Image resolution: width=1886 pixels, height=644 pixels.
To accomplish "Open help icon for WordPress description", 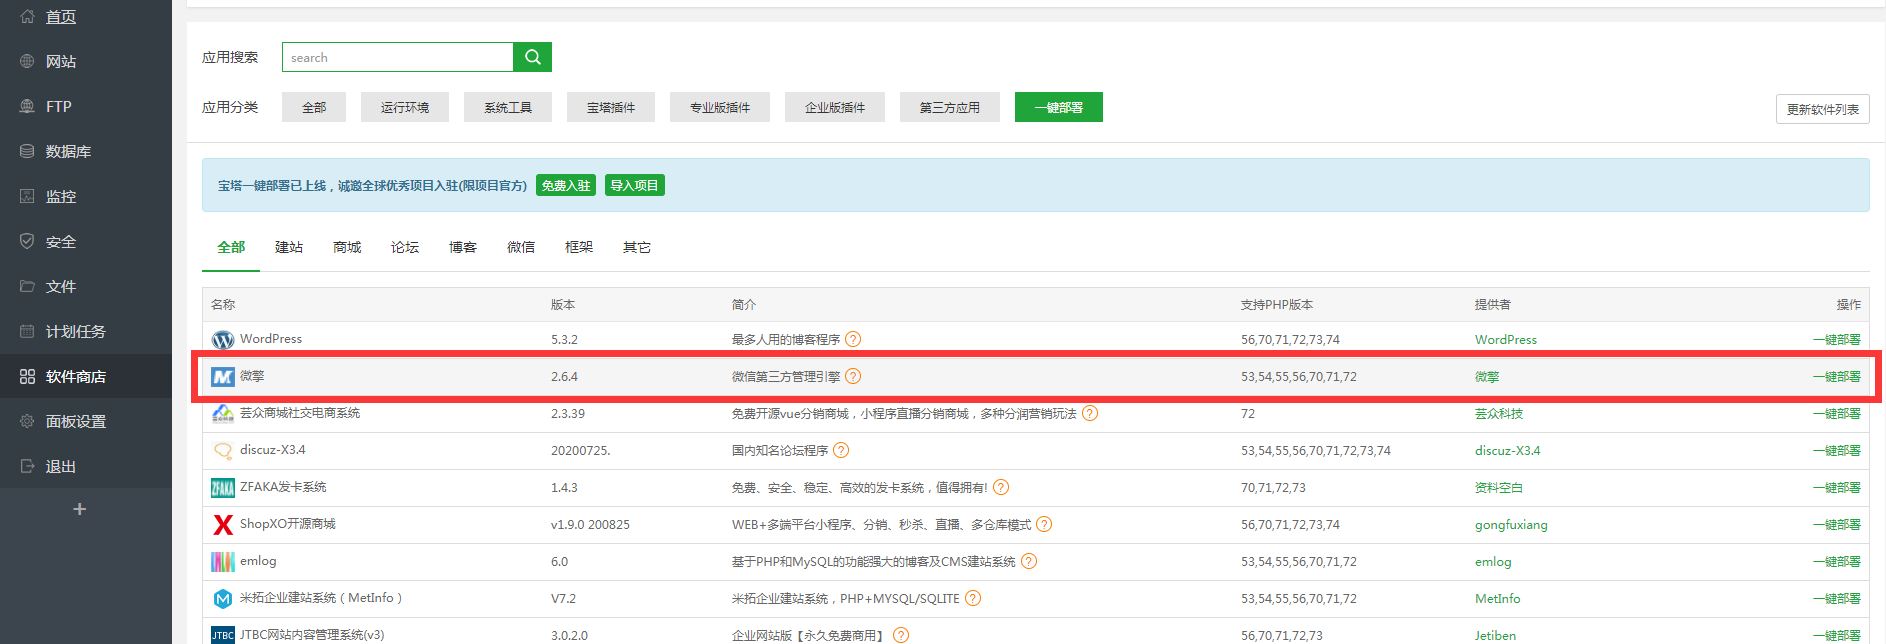I will 853,339.
